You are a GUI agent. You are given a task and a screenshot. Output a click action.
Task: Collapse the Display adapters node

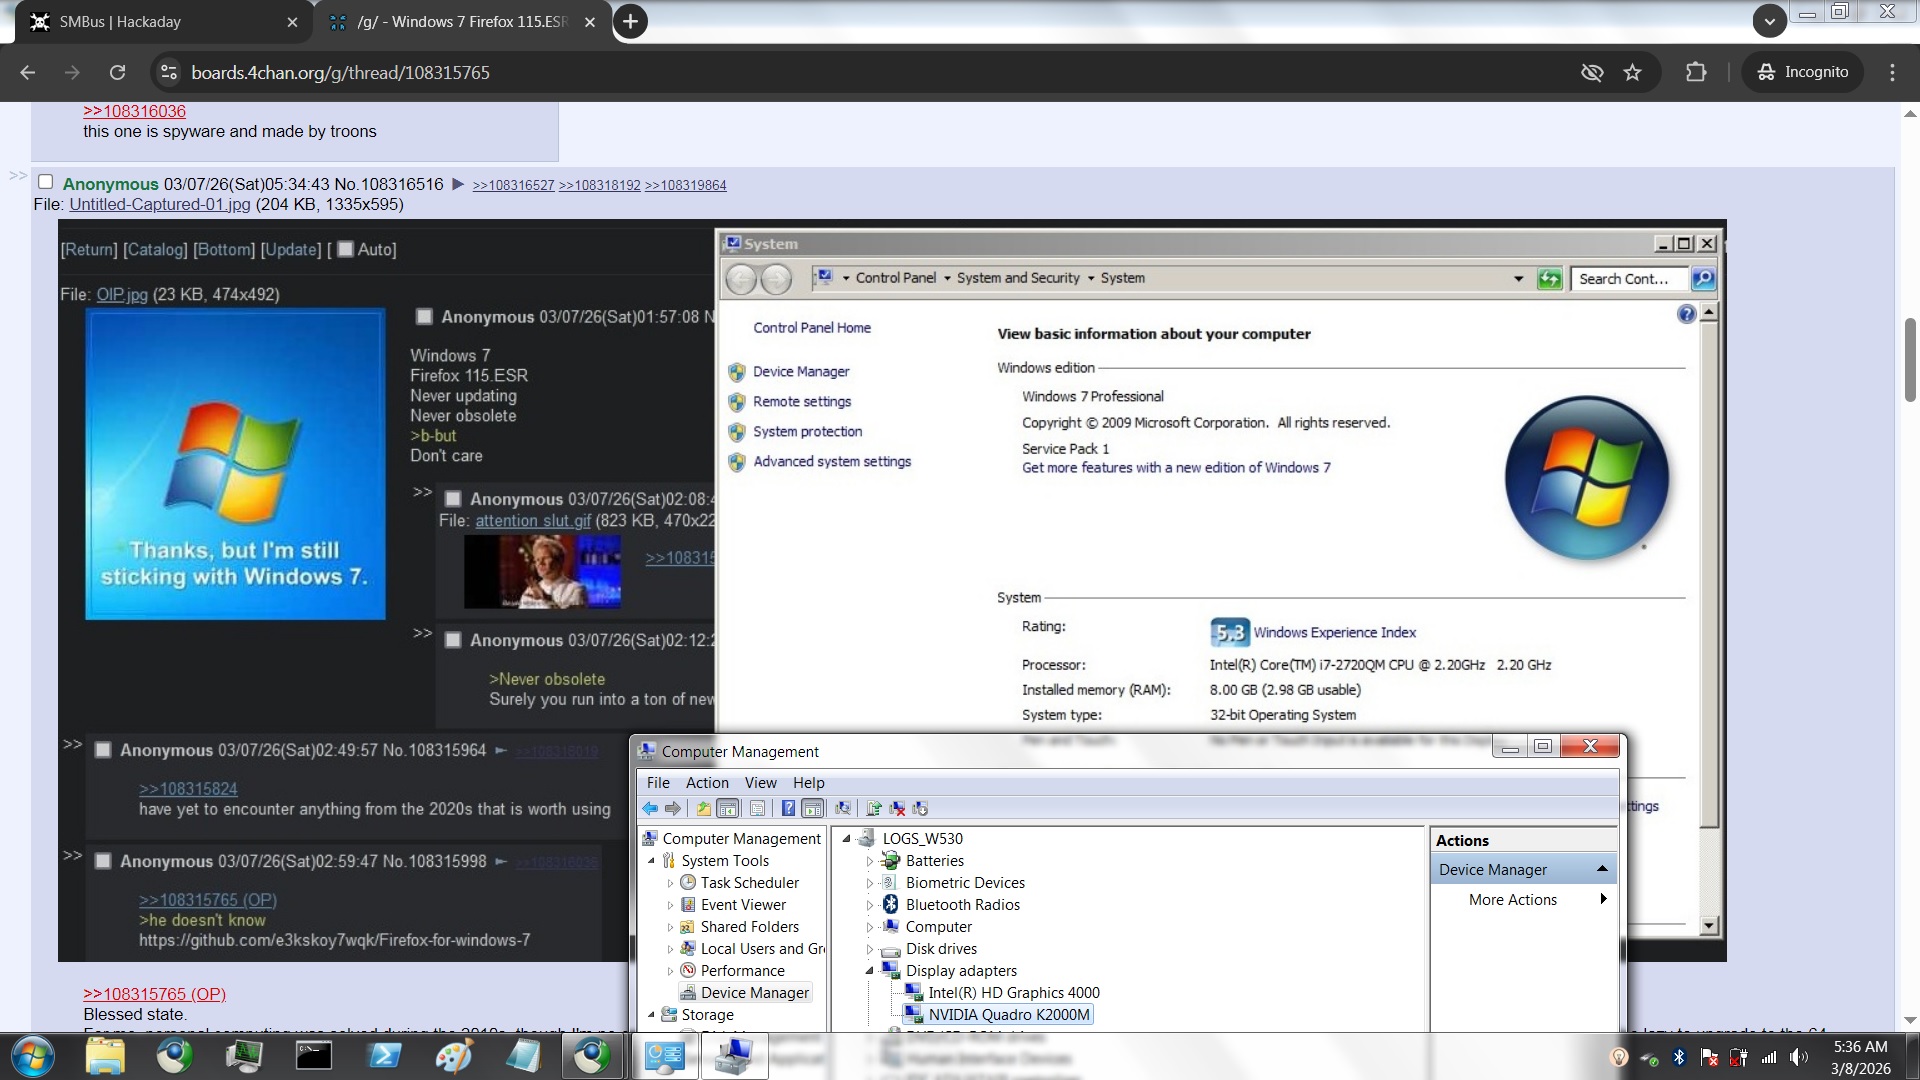point(869,971)
